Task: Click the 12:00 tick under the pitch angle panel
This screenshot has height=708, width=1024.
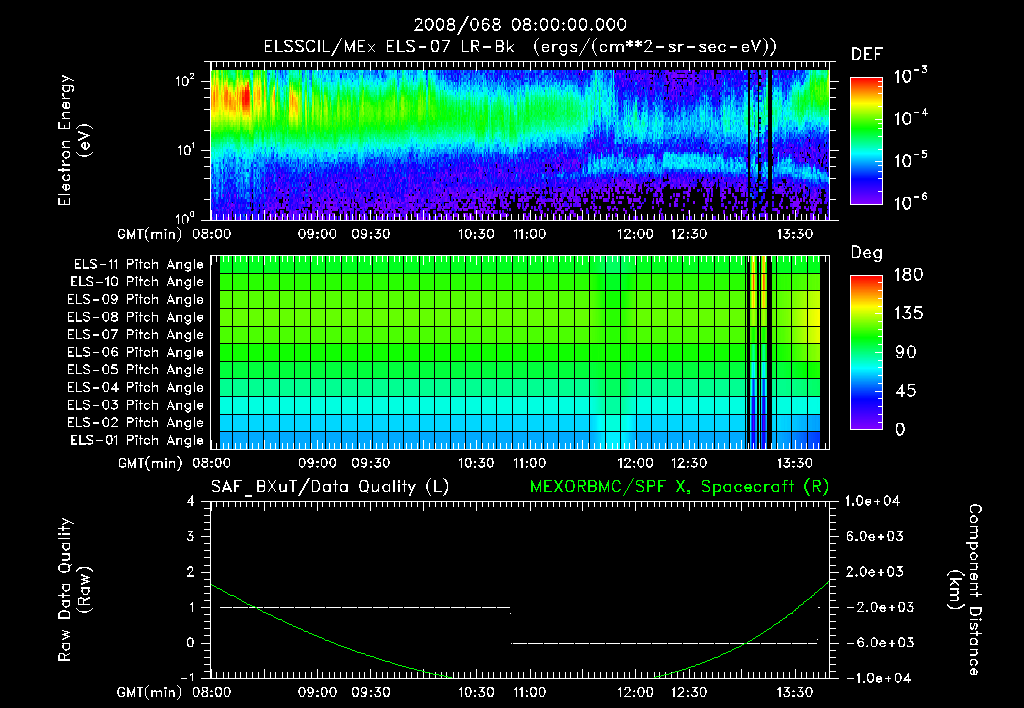Action: pyautogui.click(x=635, y=463)
